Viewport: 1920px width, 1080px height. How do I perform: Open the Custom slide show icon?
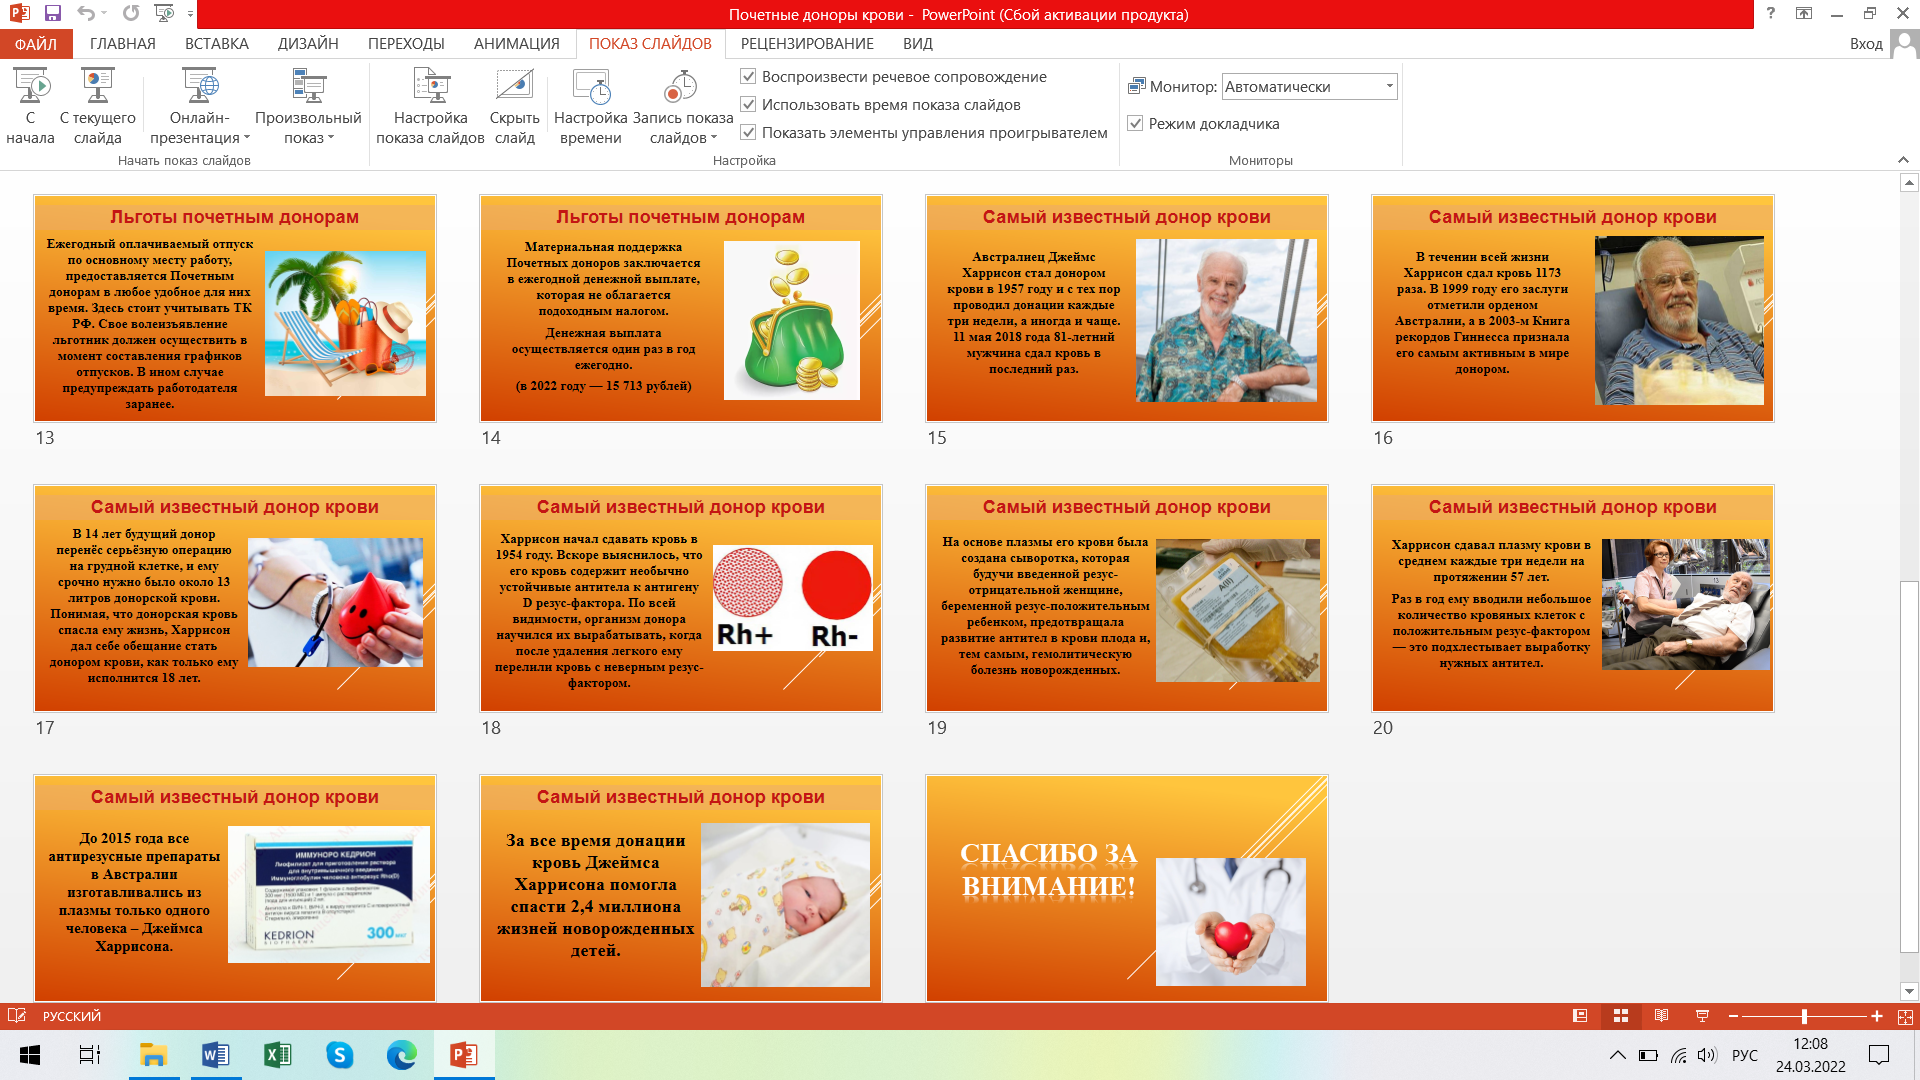(308, 87)
